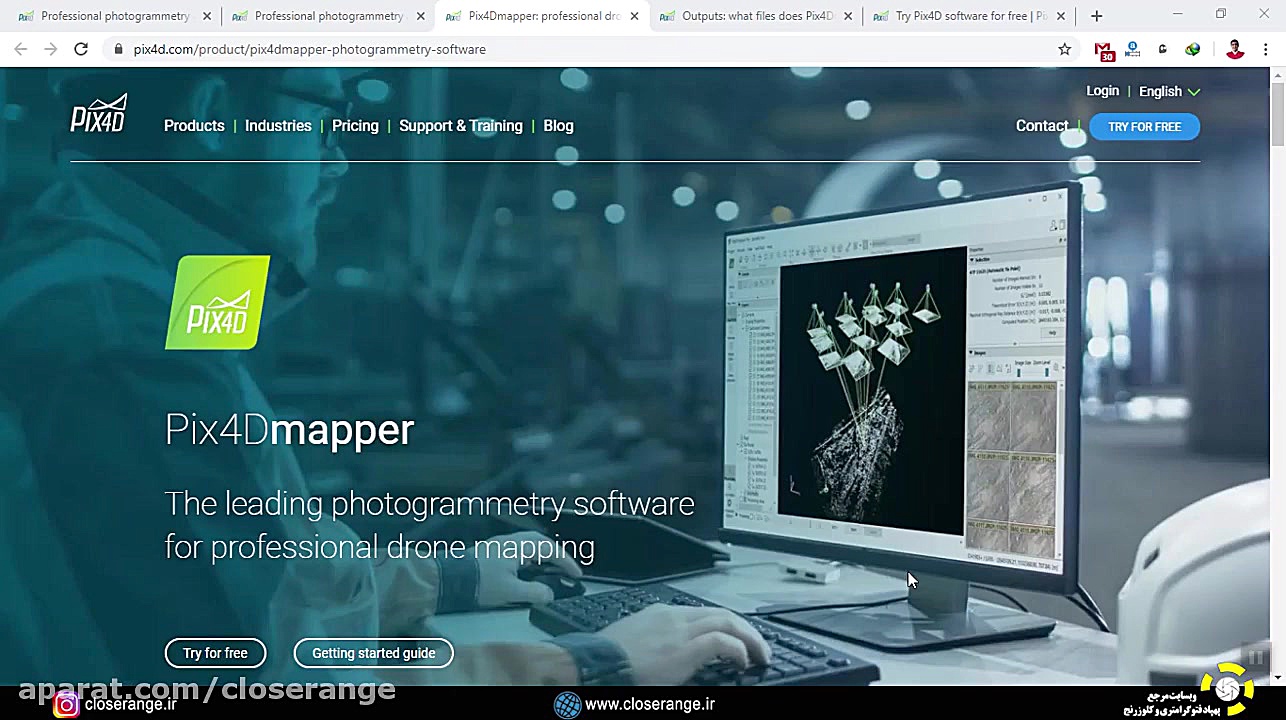Reload the current Pix4D page
Screen dimensions: 1286x720
tap(81, 49)
